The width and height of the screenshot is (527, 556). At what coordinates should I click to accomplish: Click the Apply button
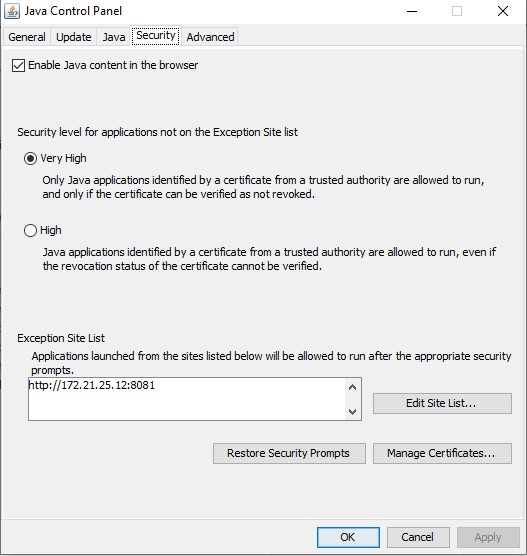click(x=488, y=537)
